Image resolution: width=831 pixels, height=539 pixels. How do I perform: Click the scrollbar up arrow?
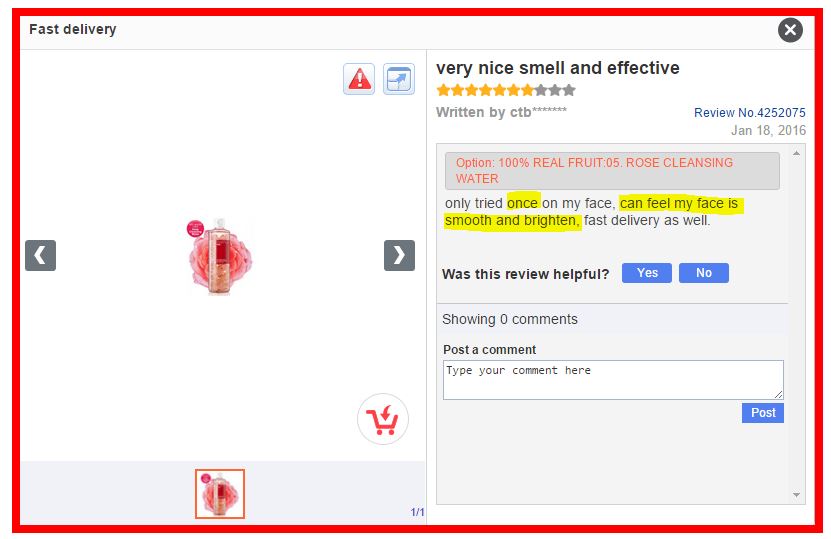pyautogui.click(x=796, y=153)
